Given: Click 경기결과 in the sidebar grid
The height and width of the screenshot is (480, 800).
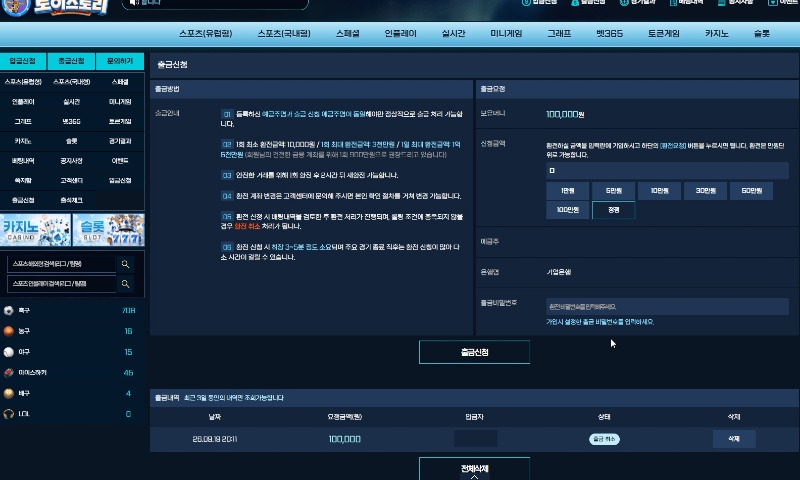Looking at the screenshot, I should point(120,141).
